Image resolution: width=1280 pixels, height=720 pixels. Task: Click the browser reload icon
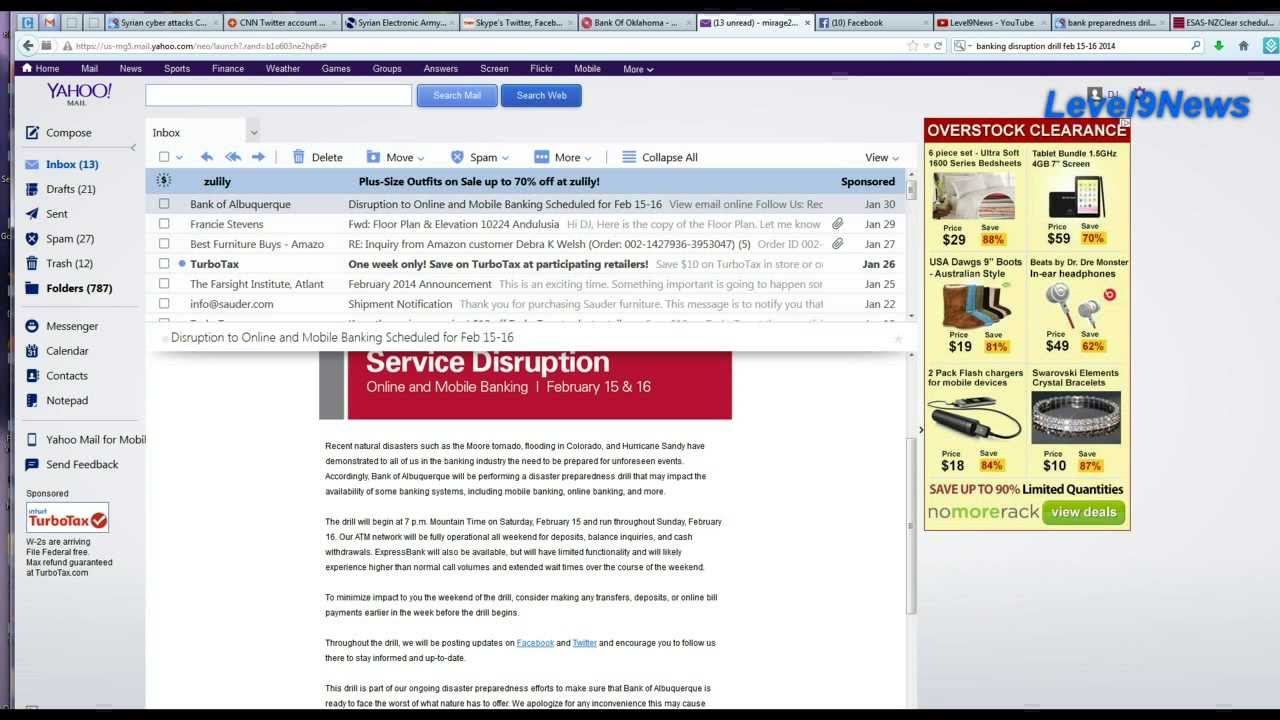coord(938,45)
